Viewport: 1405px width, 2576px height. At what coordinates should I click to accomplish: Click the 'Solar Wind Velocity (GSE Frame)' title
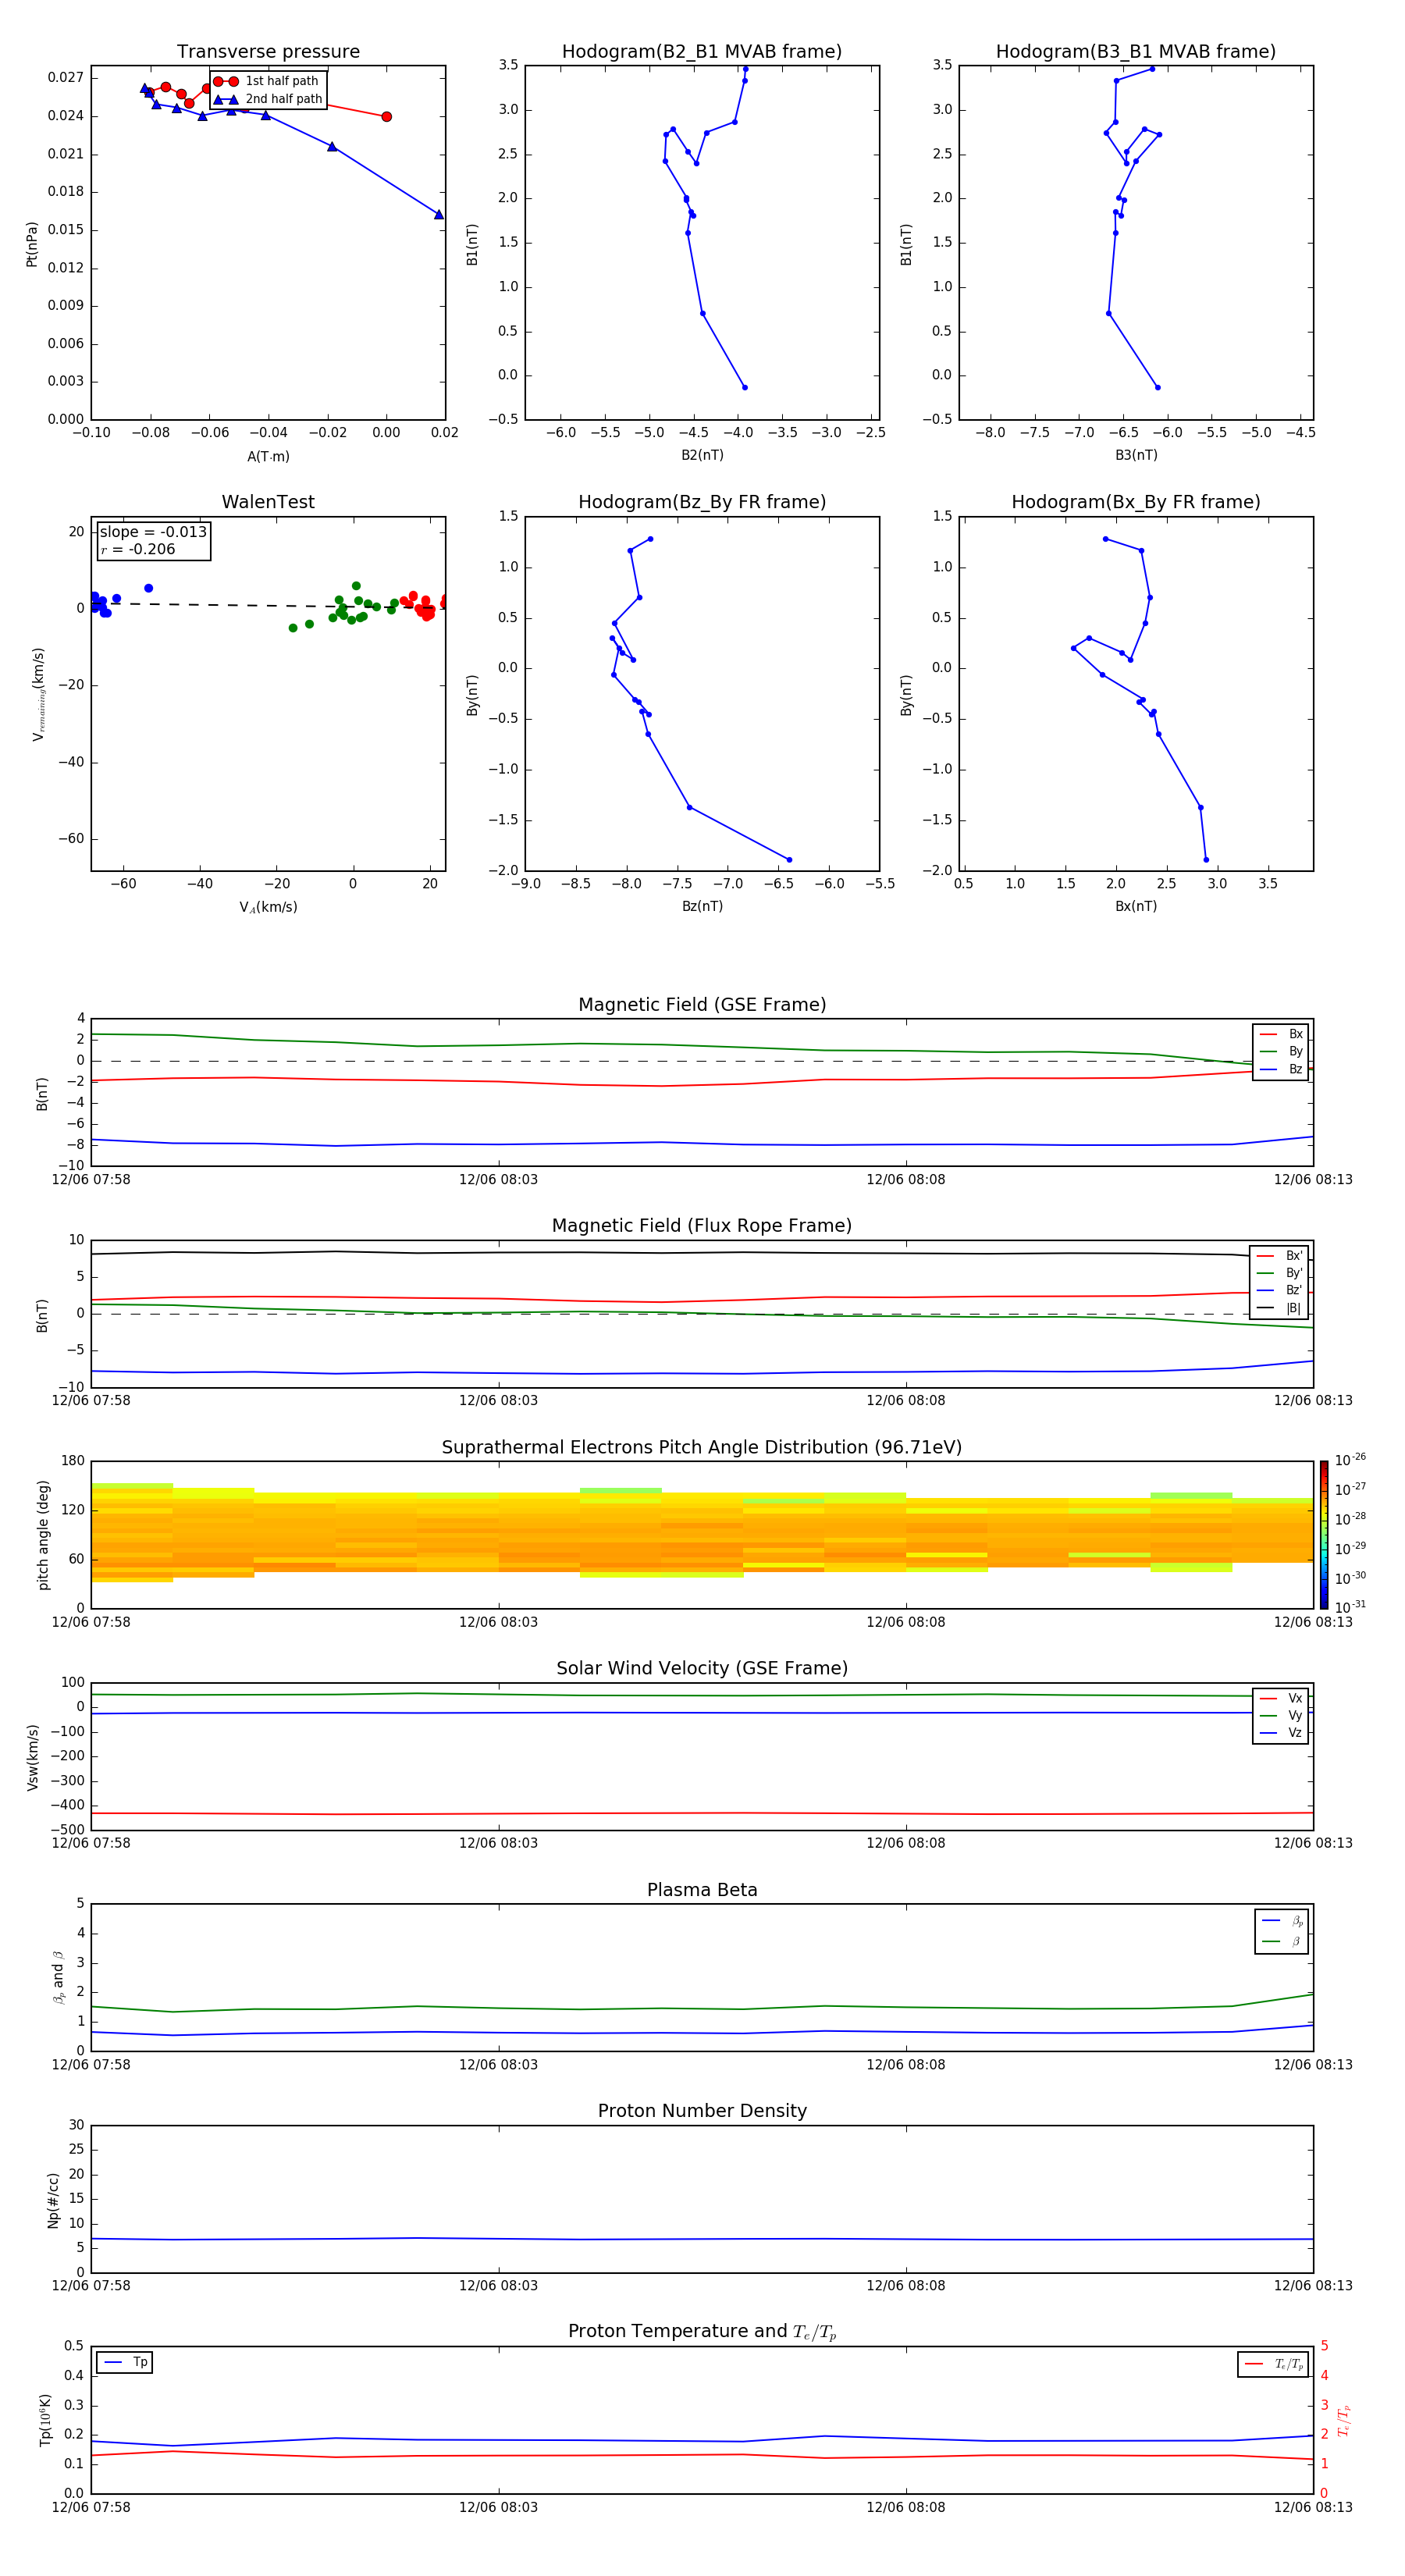coord(702,1668)
